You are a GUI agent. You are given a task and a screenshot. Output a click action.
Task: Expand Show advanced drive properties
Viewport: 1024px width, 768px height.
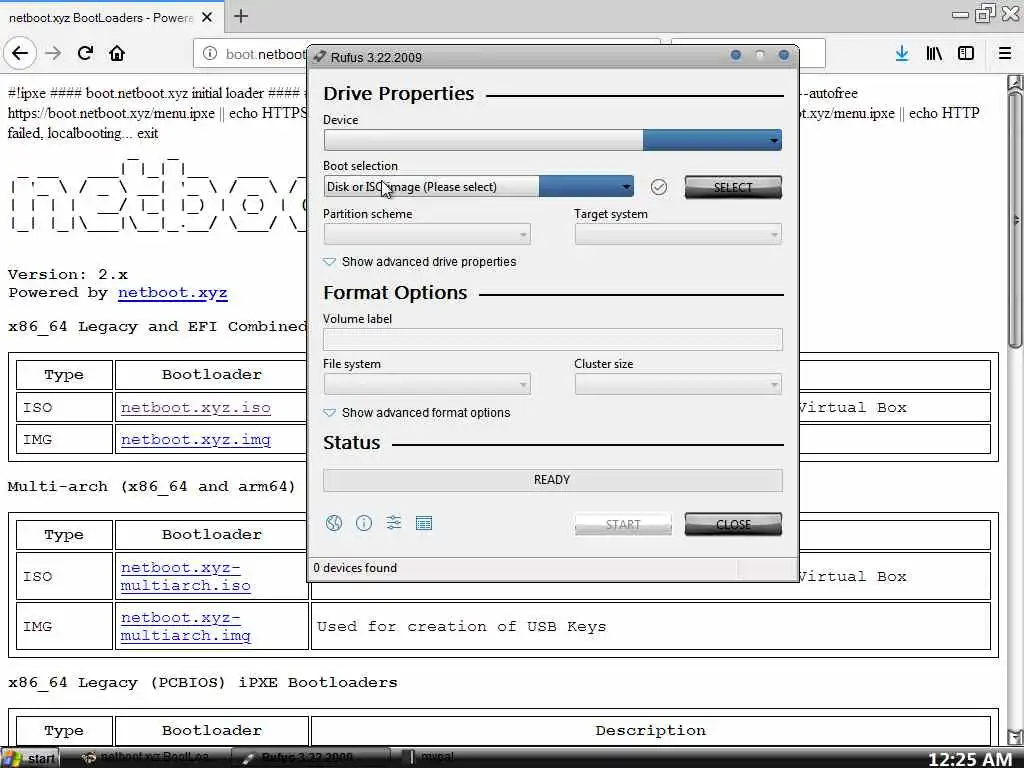420,262
